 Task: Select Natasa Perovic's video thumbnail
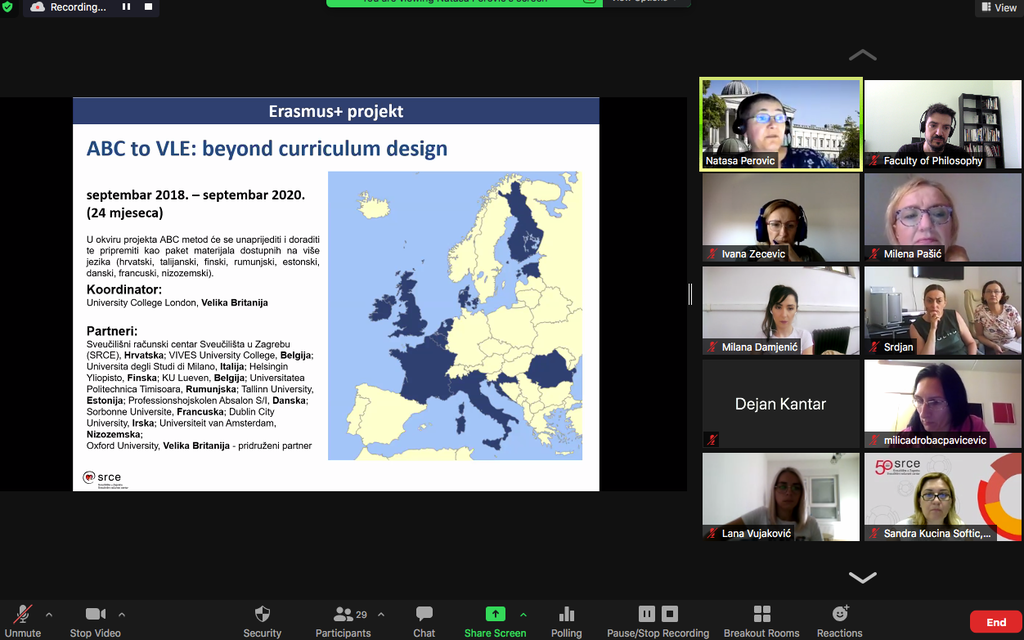781,123
